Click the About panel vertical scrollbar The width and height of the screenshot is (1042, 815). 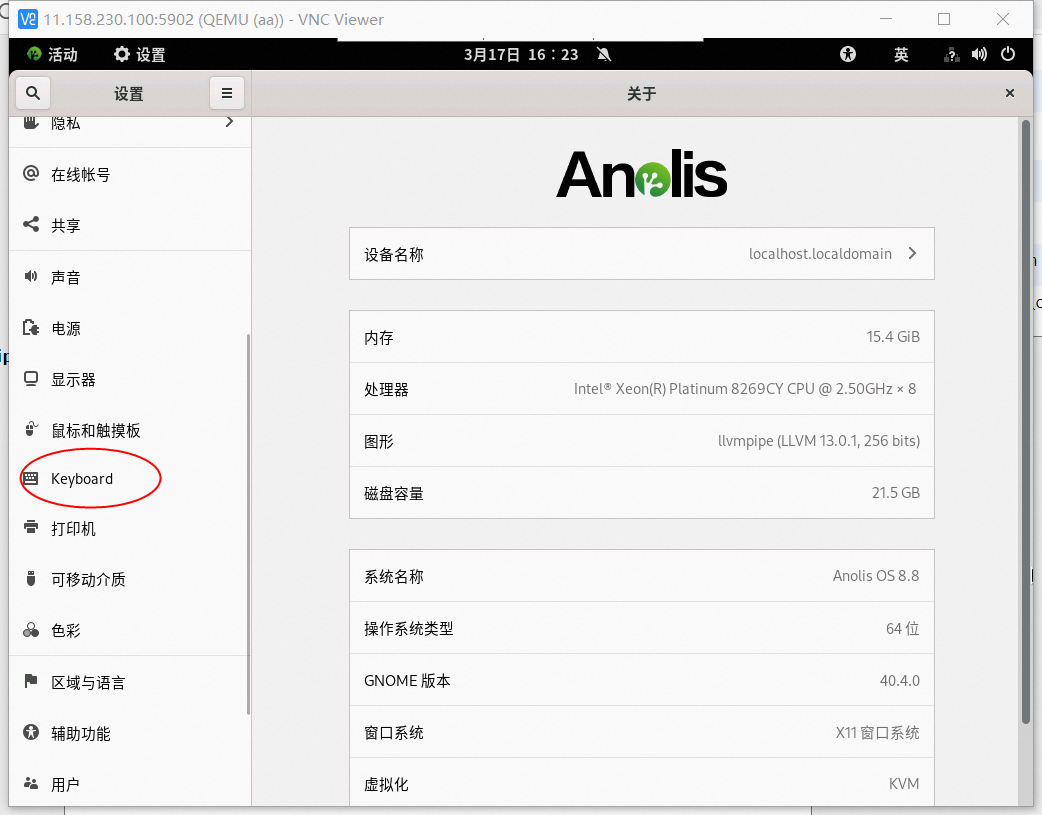click(1026, 420)
